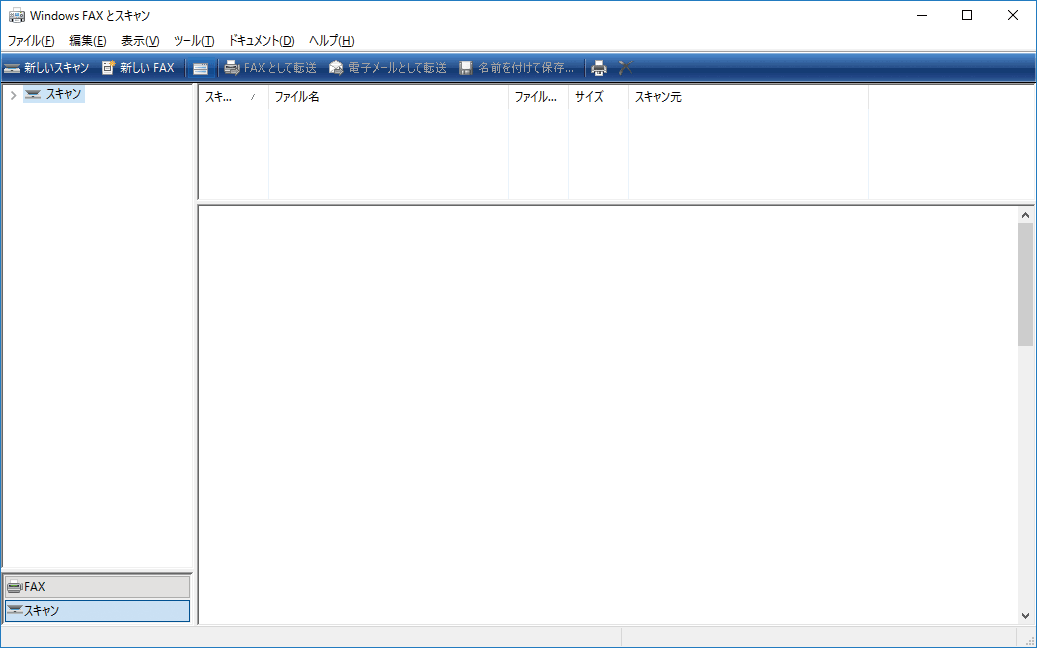This screenshot has width=1037, height=648.
Task: Click the delete X toolbar icon
Action: click(626, 68)
